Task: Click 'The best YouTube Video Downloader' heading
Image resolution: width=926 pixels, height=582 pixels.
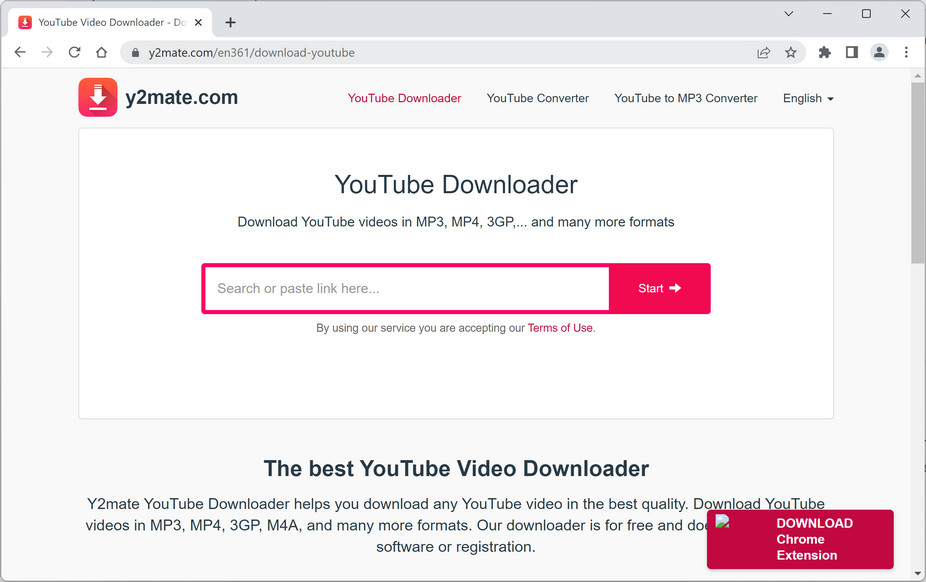Action: [x=456, y=469]
